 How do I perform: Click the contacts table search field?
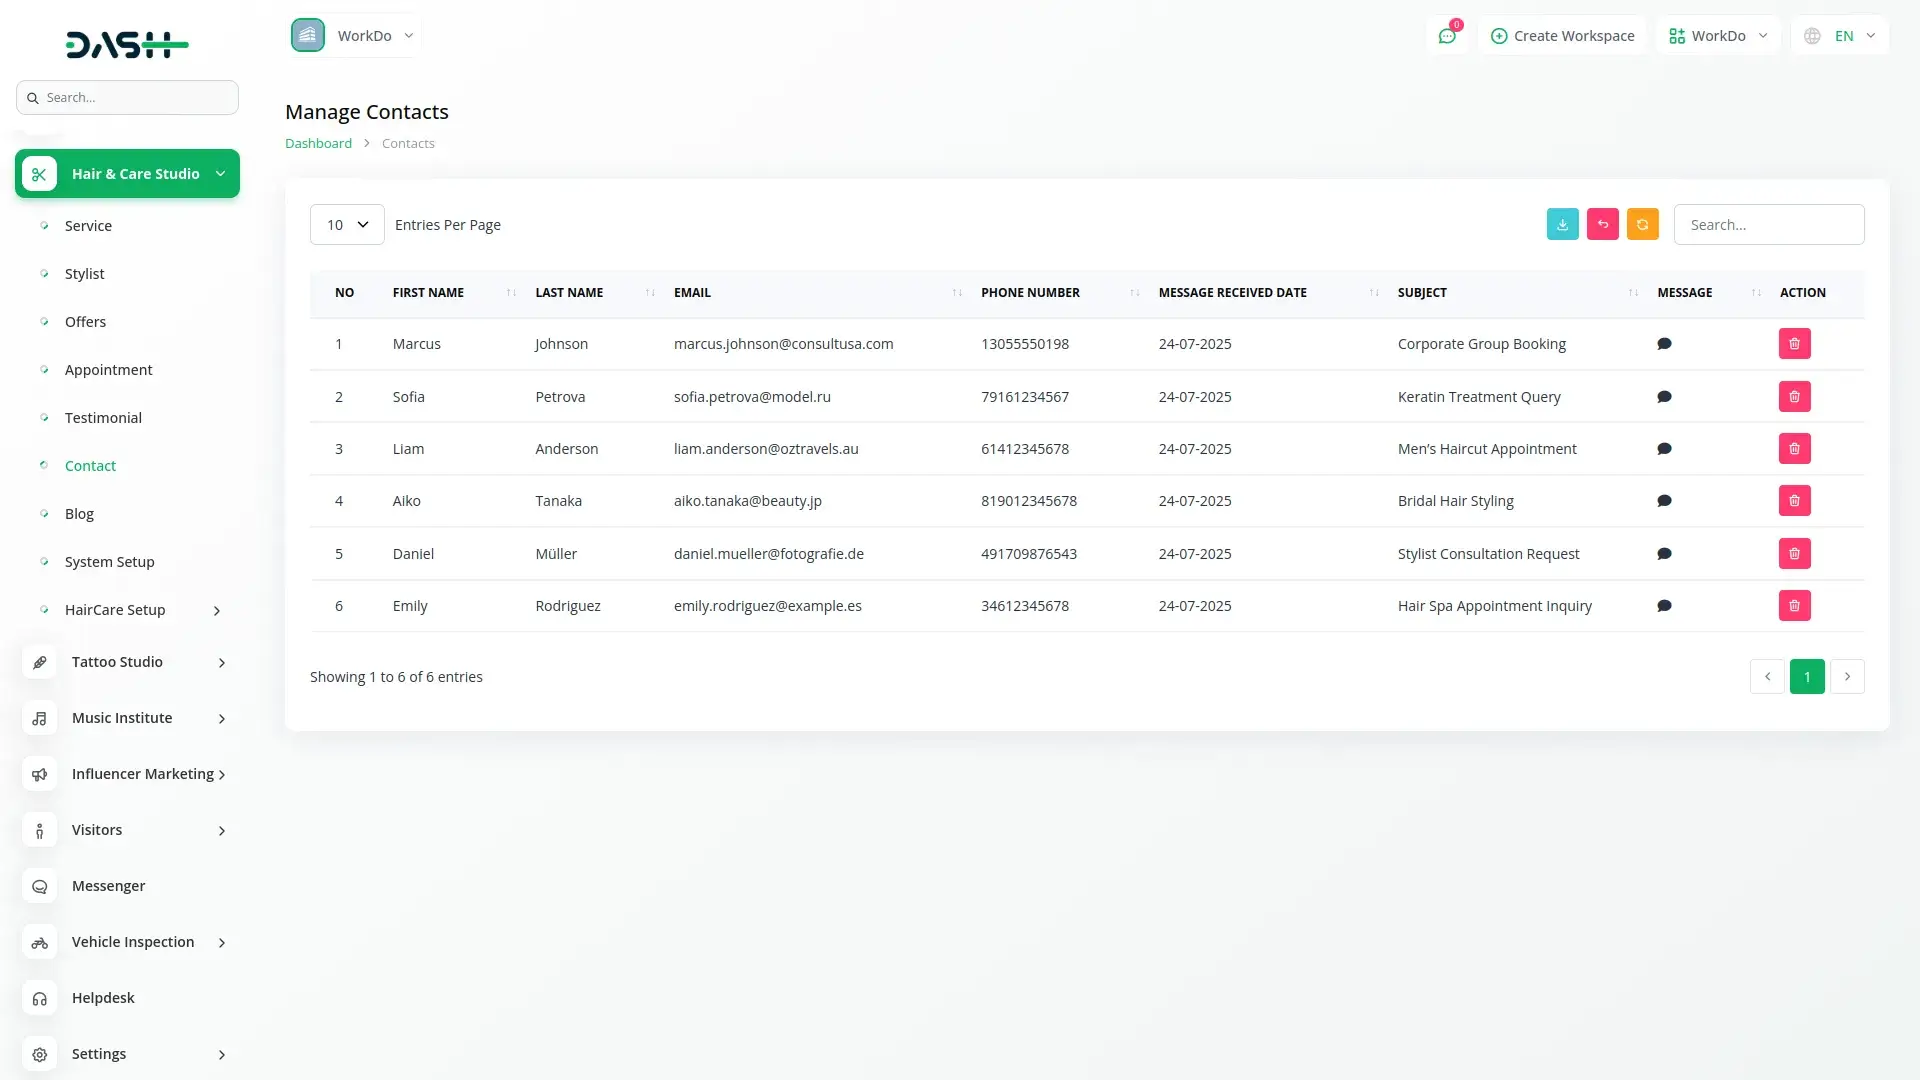[1768, 225]
